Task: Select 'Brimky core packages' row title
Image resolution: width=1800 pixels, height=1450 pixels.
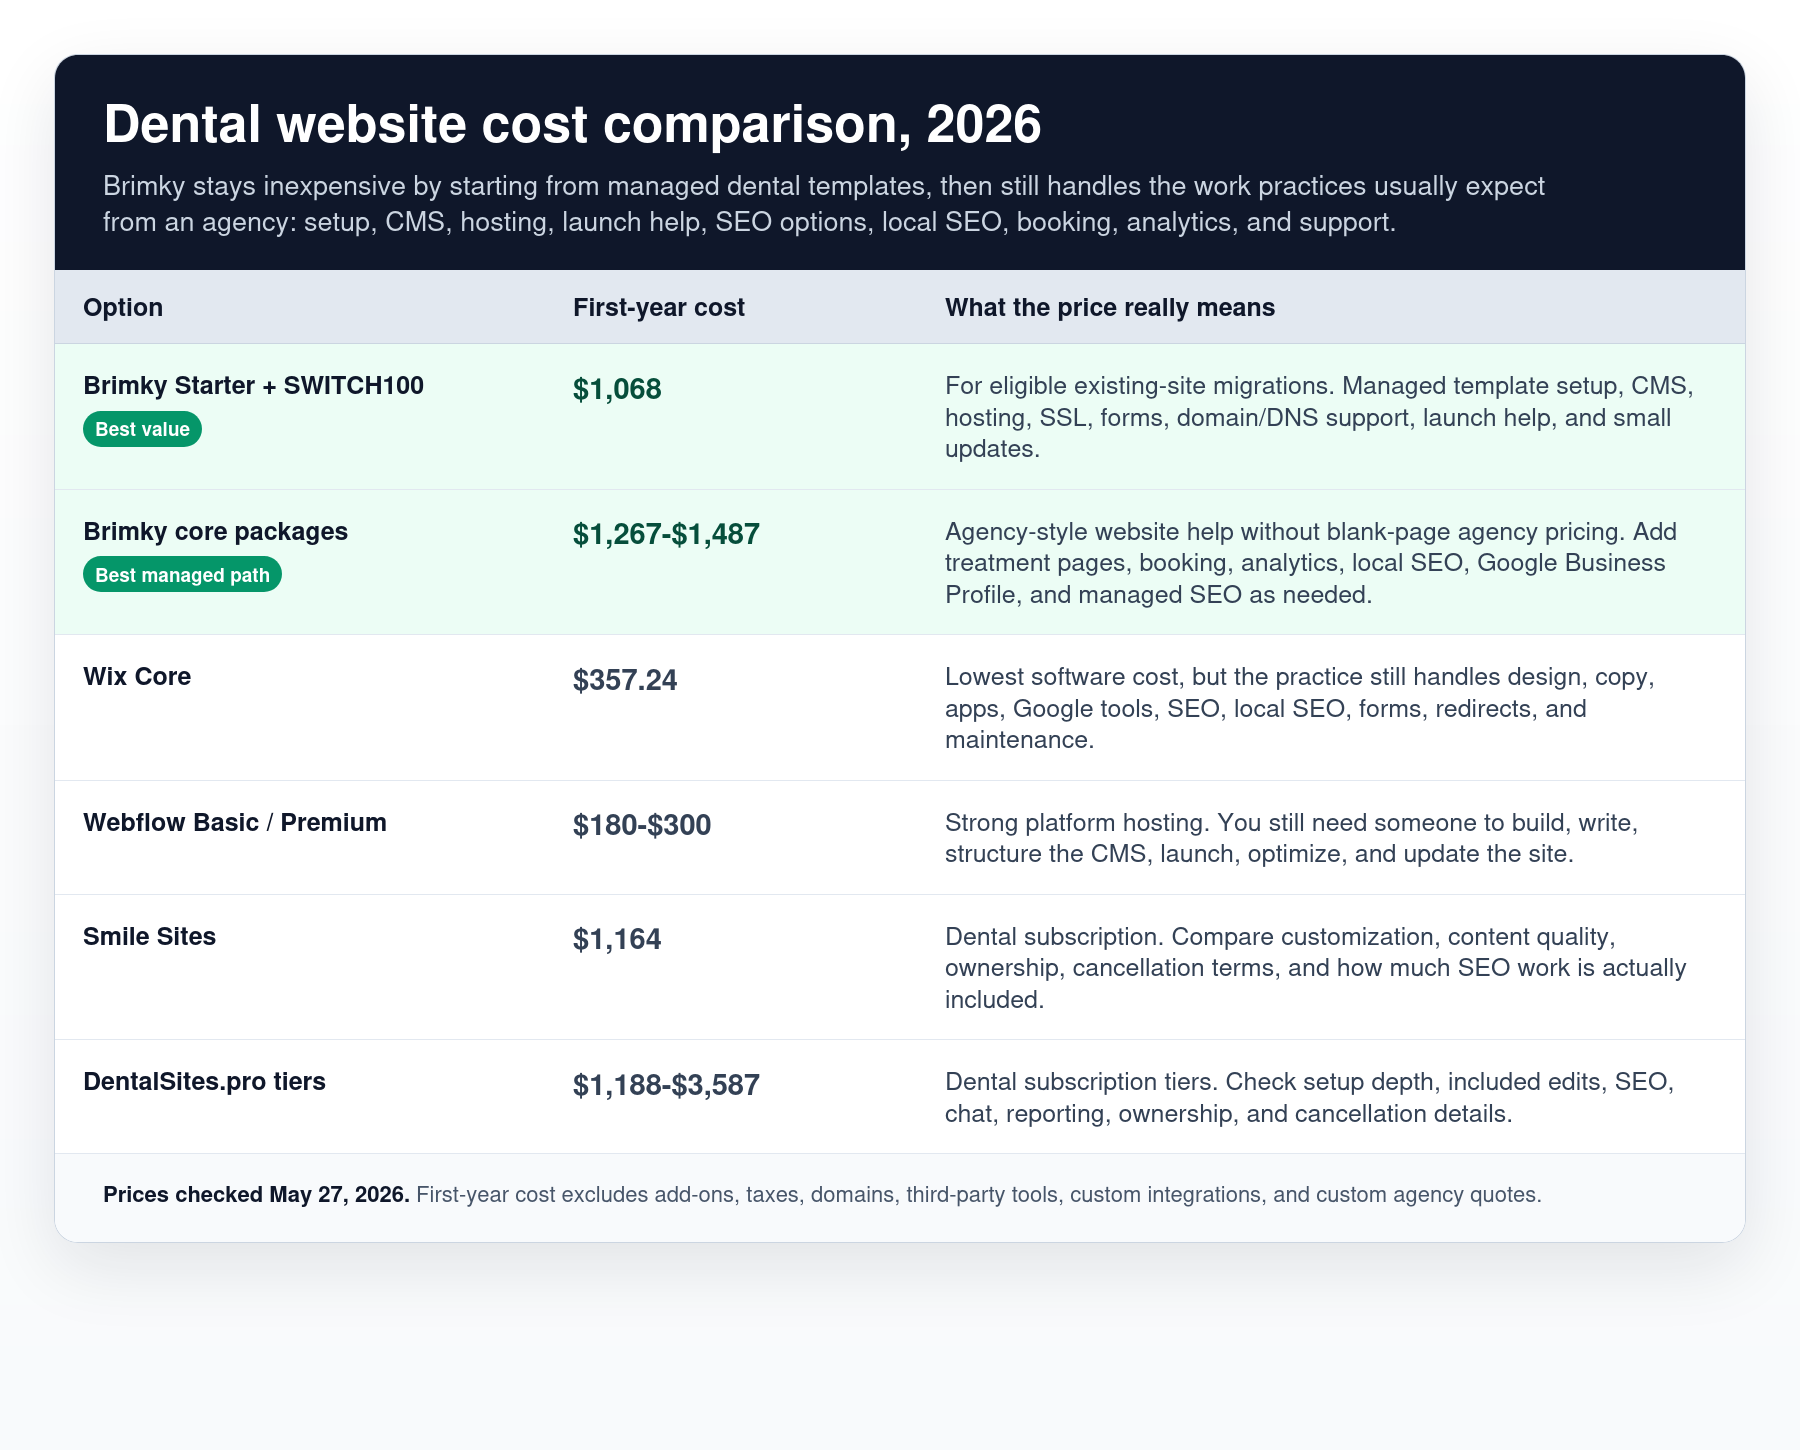Action: coord(216,531)
